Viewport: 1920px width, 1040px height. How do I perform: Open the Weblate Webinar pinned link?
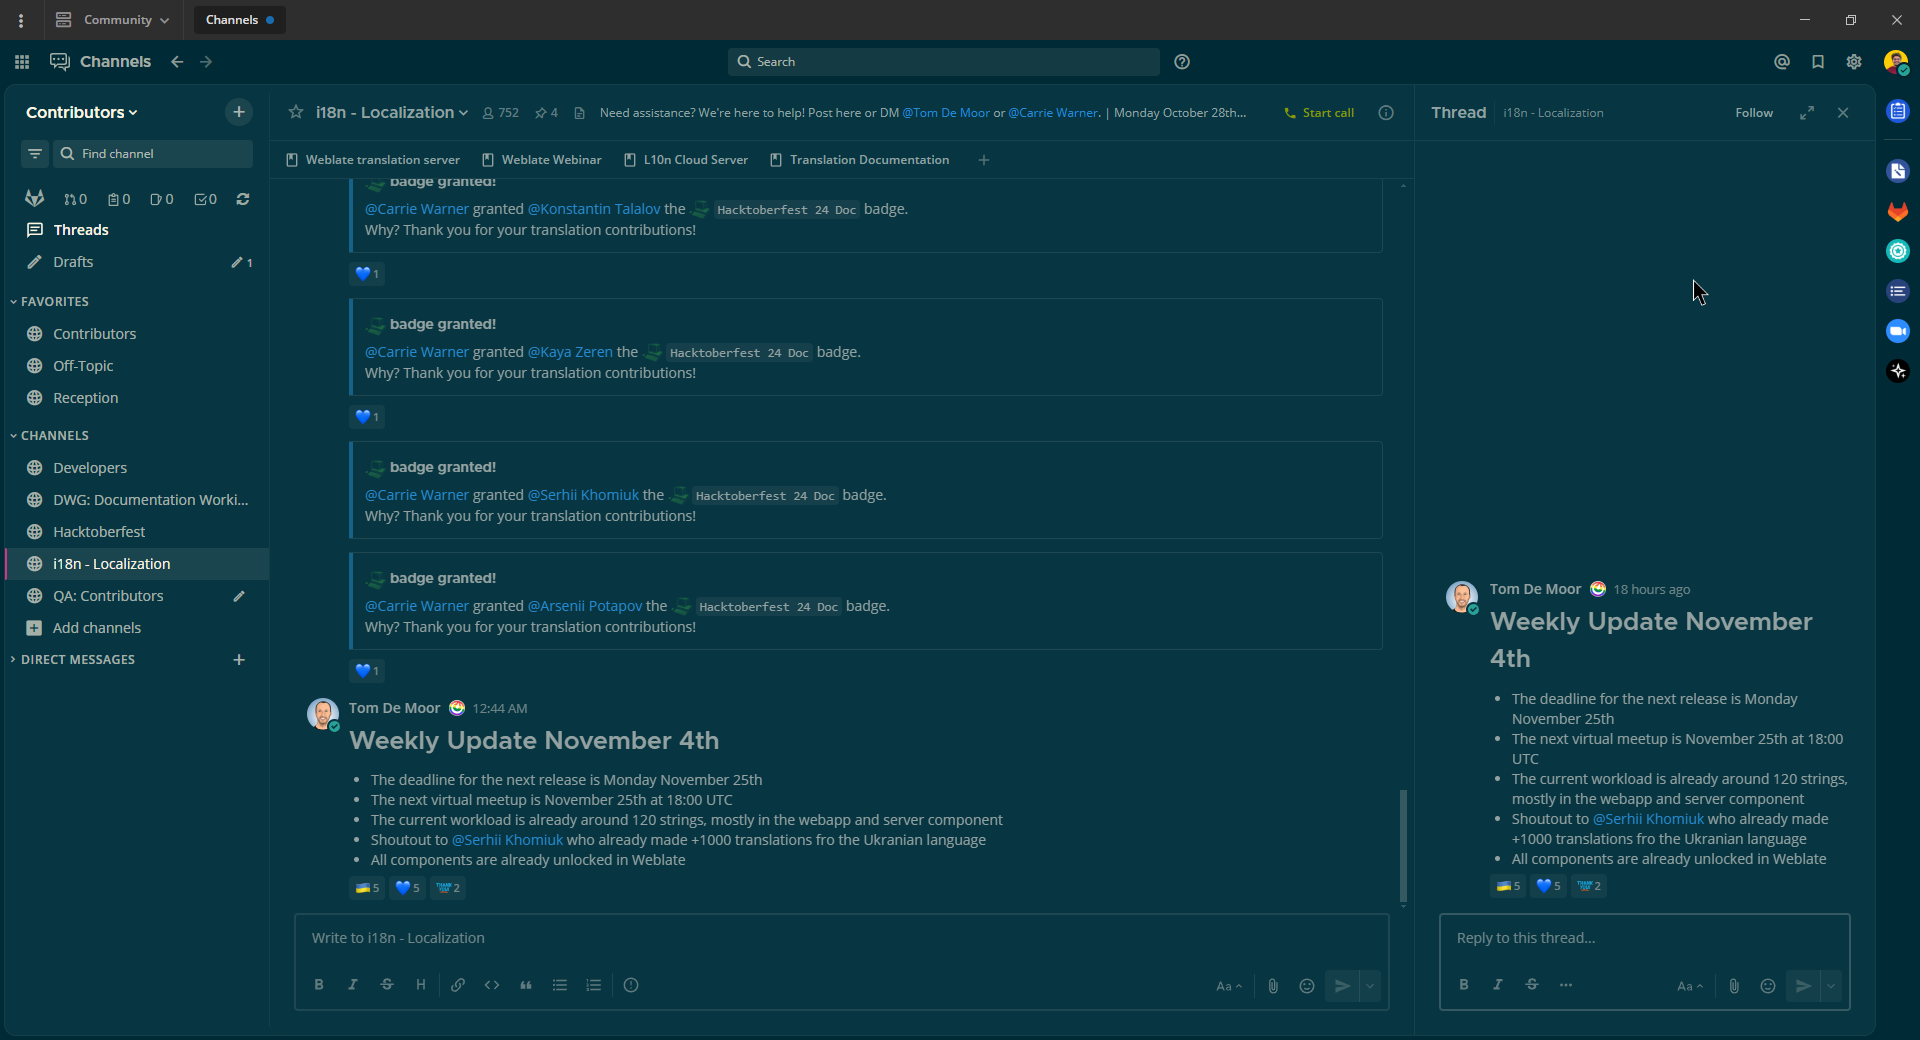[x=550, y=159]
